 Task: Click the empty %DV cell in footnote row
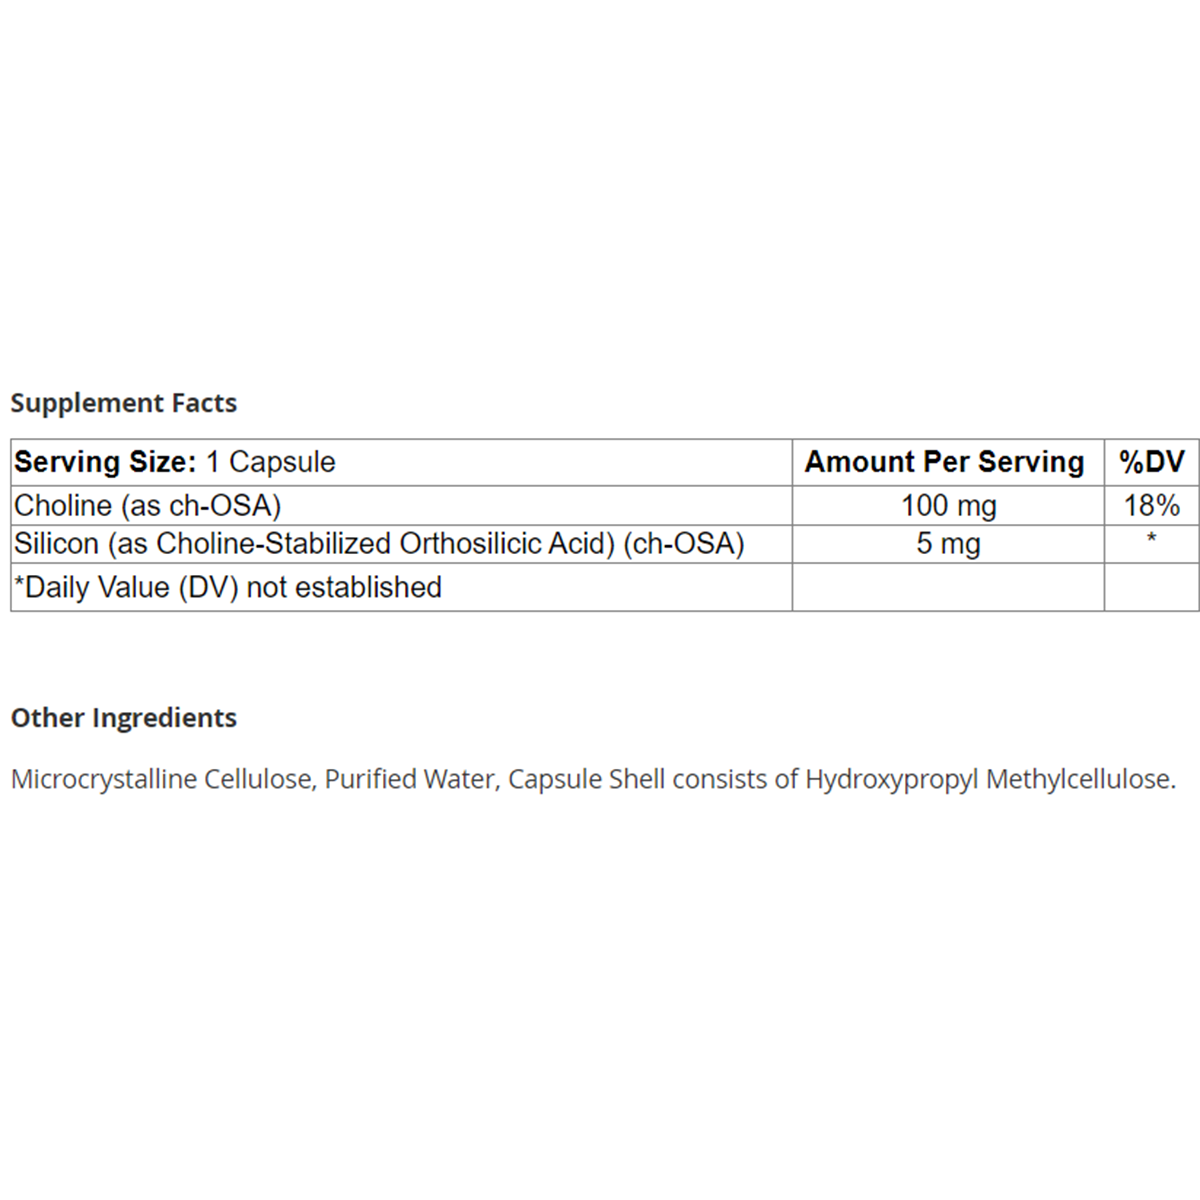click(x=1151, y=587)
